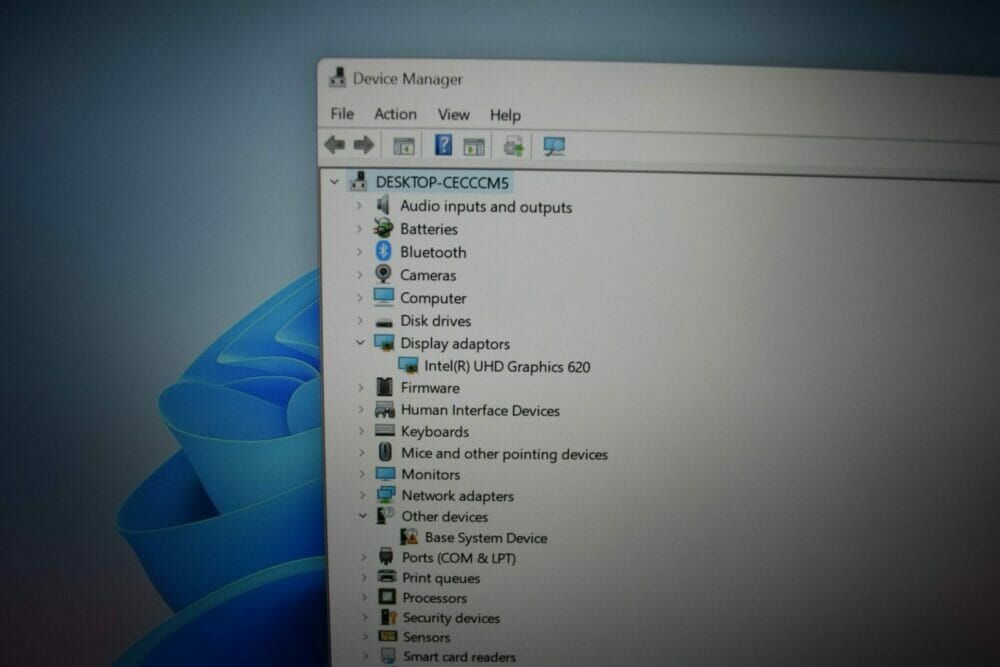
Task: Click the Cameras webcam icon
Action: [x=383, y=274]
